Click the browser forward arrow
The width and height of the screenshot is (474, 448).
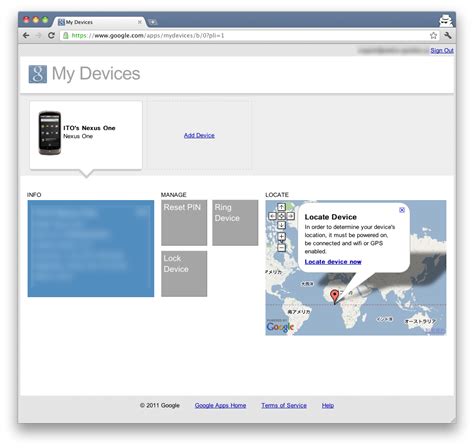[x=38, y=35]
